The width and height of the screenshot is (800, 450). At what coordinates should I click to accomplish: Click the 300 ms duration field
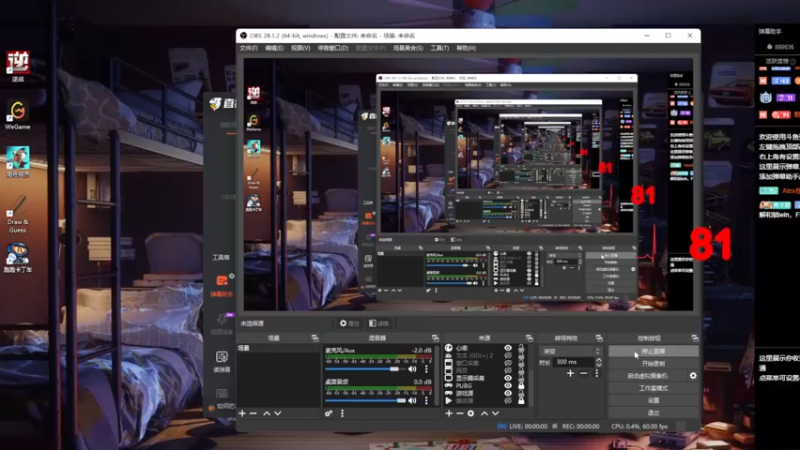pyautogui.click(x=574, y=362)
